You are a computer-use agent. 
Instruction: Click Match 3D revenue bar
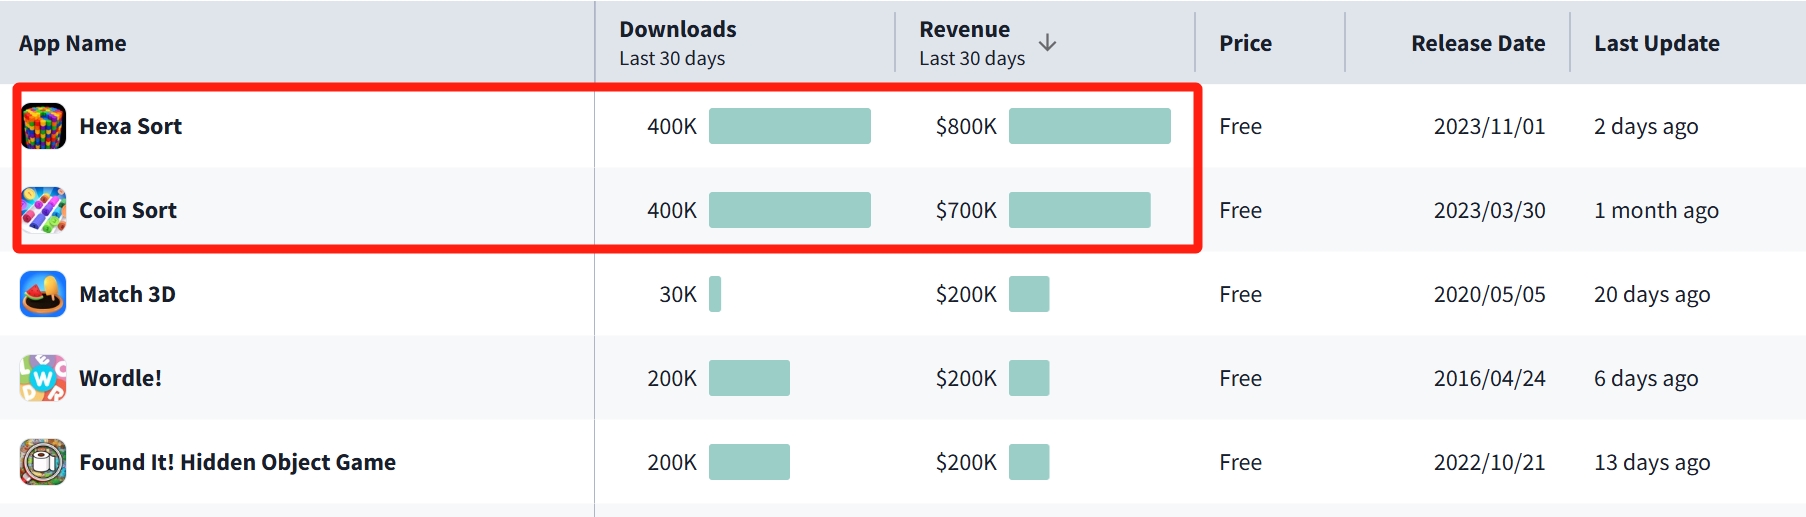1029,294
